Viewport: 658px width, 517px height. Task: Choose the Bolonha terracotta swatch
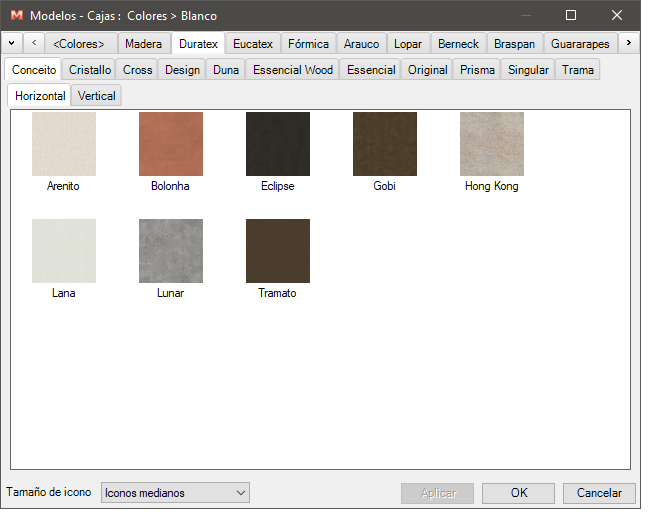171,144
